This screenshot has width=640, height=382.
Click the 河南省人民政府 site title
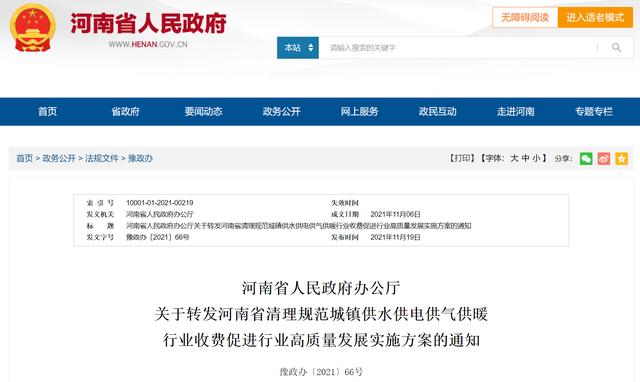pyautogui.click(x=148, y=23)
